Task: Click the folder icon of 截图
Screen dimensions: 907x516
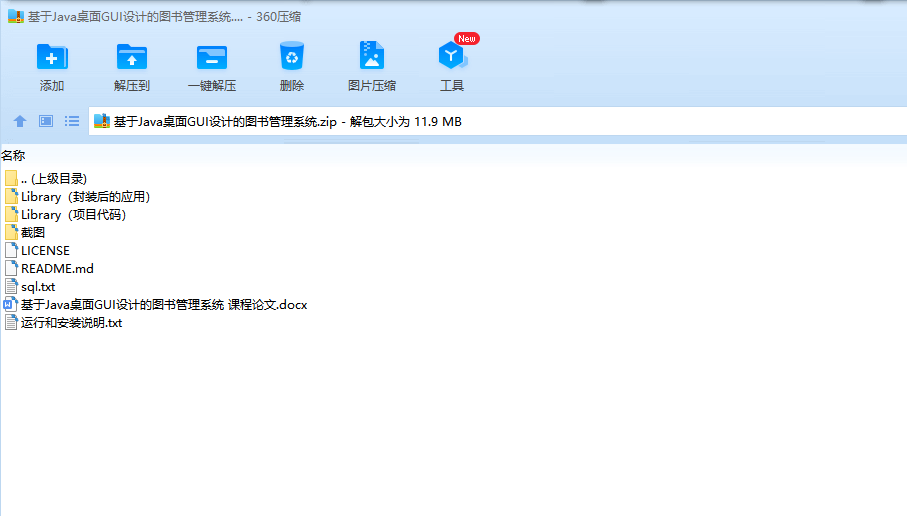Action: [11, 233]
